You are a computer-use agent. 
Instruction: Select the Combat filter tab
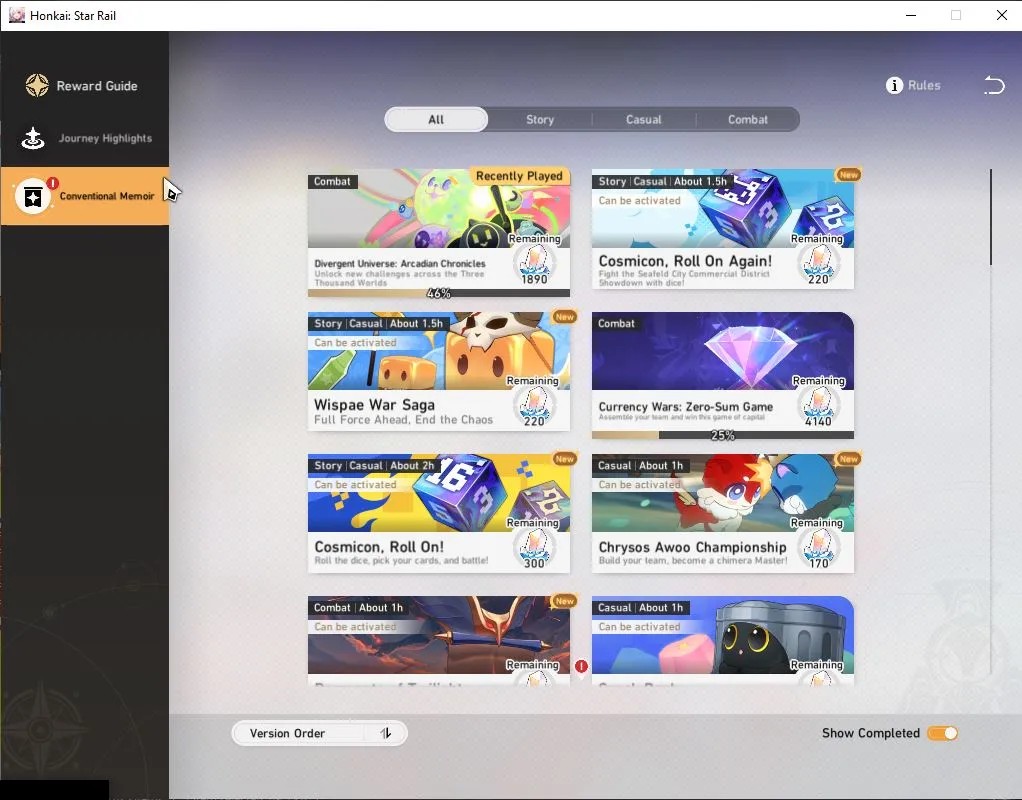(748, 119)
